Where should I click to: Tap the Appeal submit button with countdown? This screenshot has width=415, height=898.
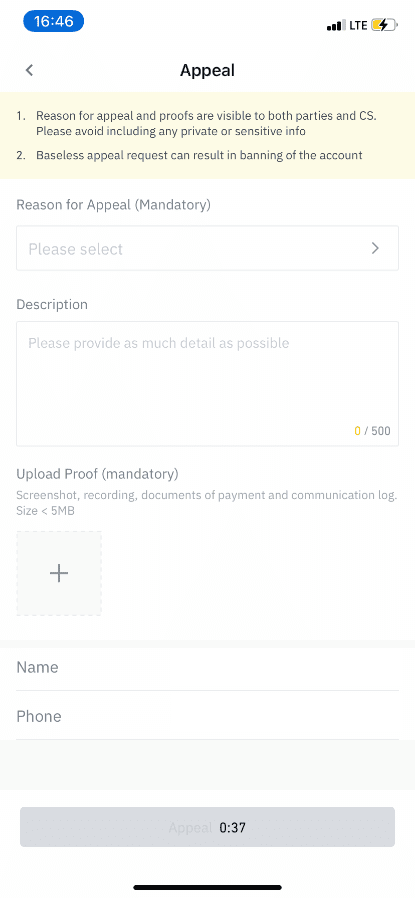(x=207, y=827)
